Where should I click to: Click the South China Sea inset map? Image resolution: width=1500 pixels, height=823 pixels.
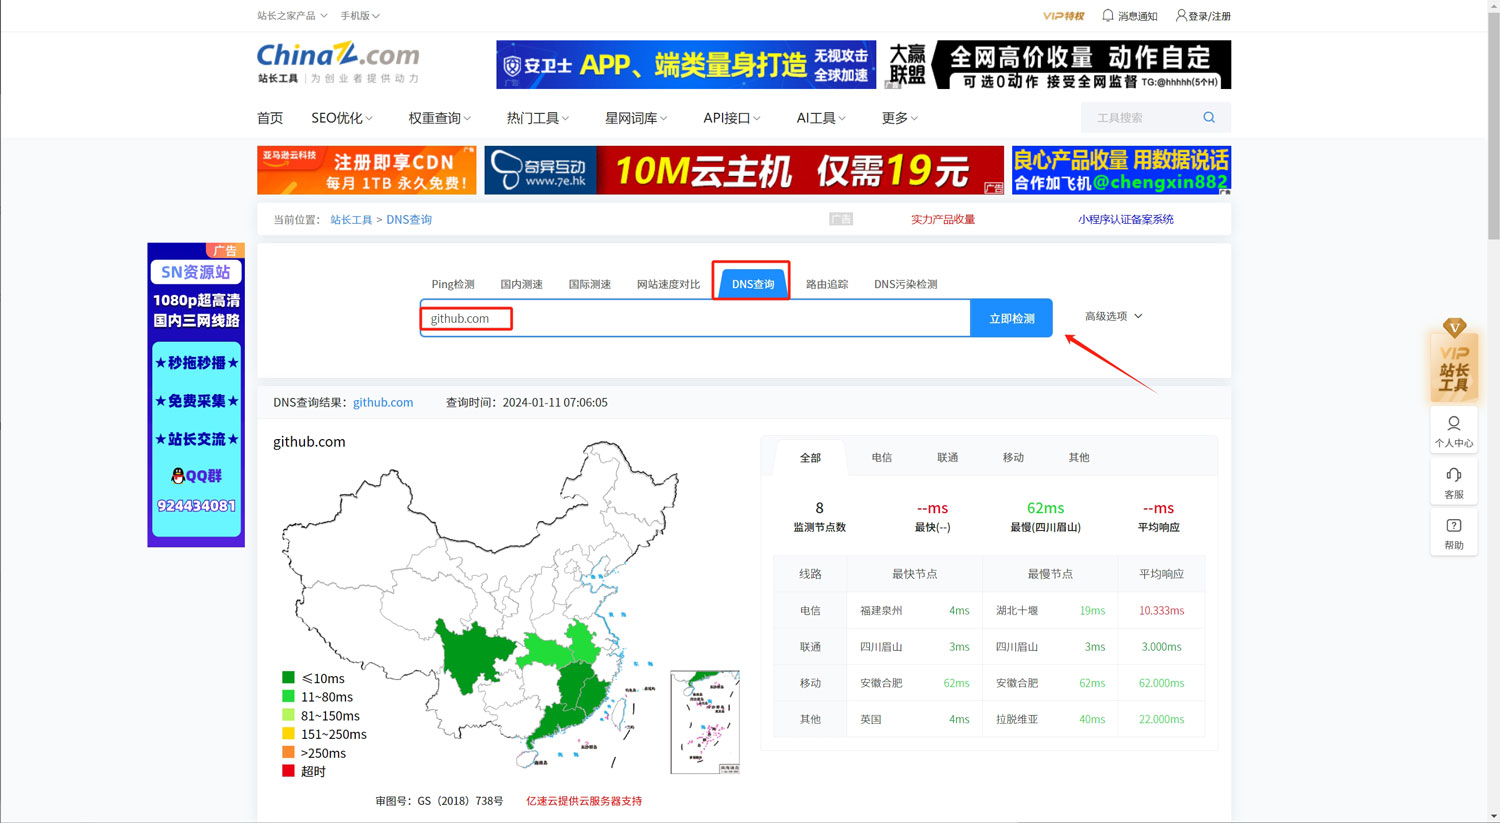705,722
